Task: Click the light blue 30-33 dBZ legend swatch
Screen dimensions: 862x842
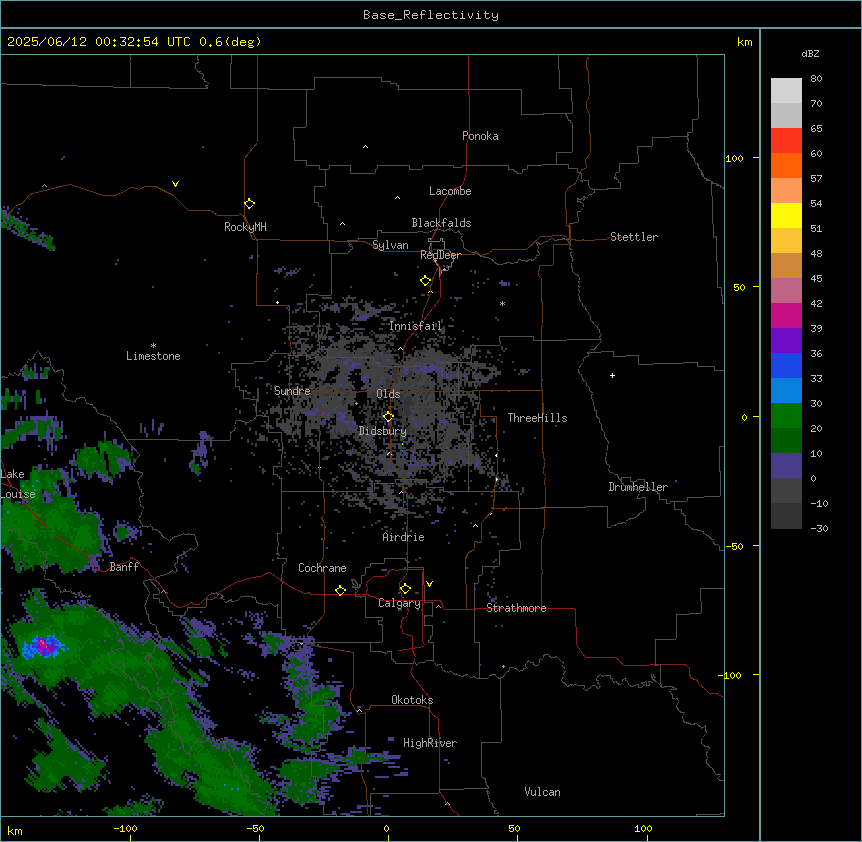Action: [x=786, y=391]
